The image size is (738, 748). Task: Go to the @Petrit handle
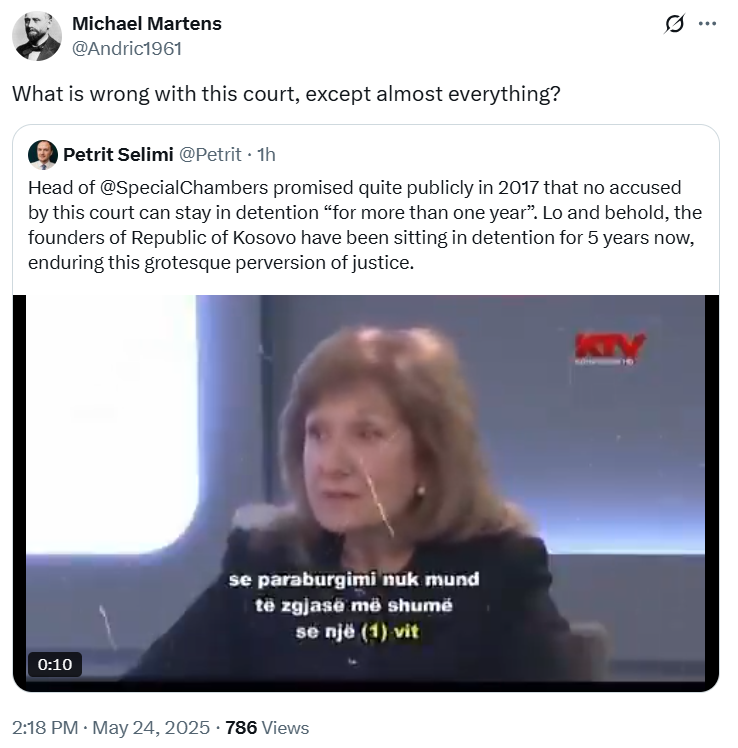click(x=210, y=154)
